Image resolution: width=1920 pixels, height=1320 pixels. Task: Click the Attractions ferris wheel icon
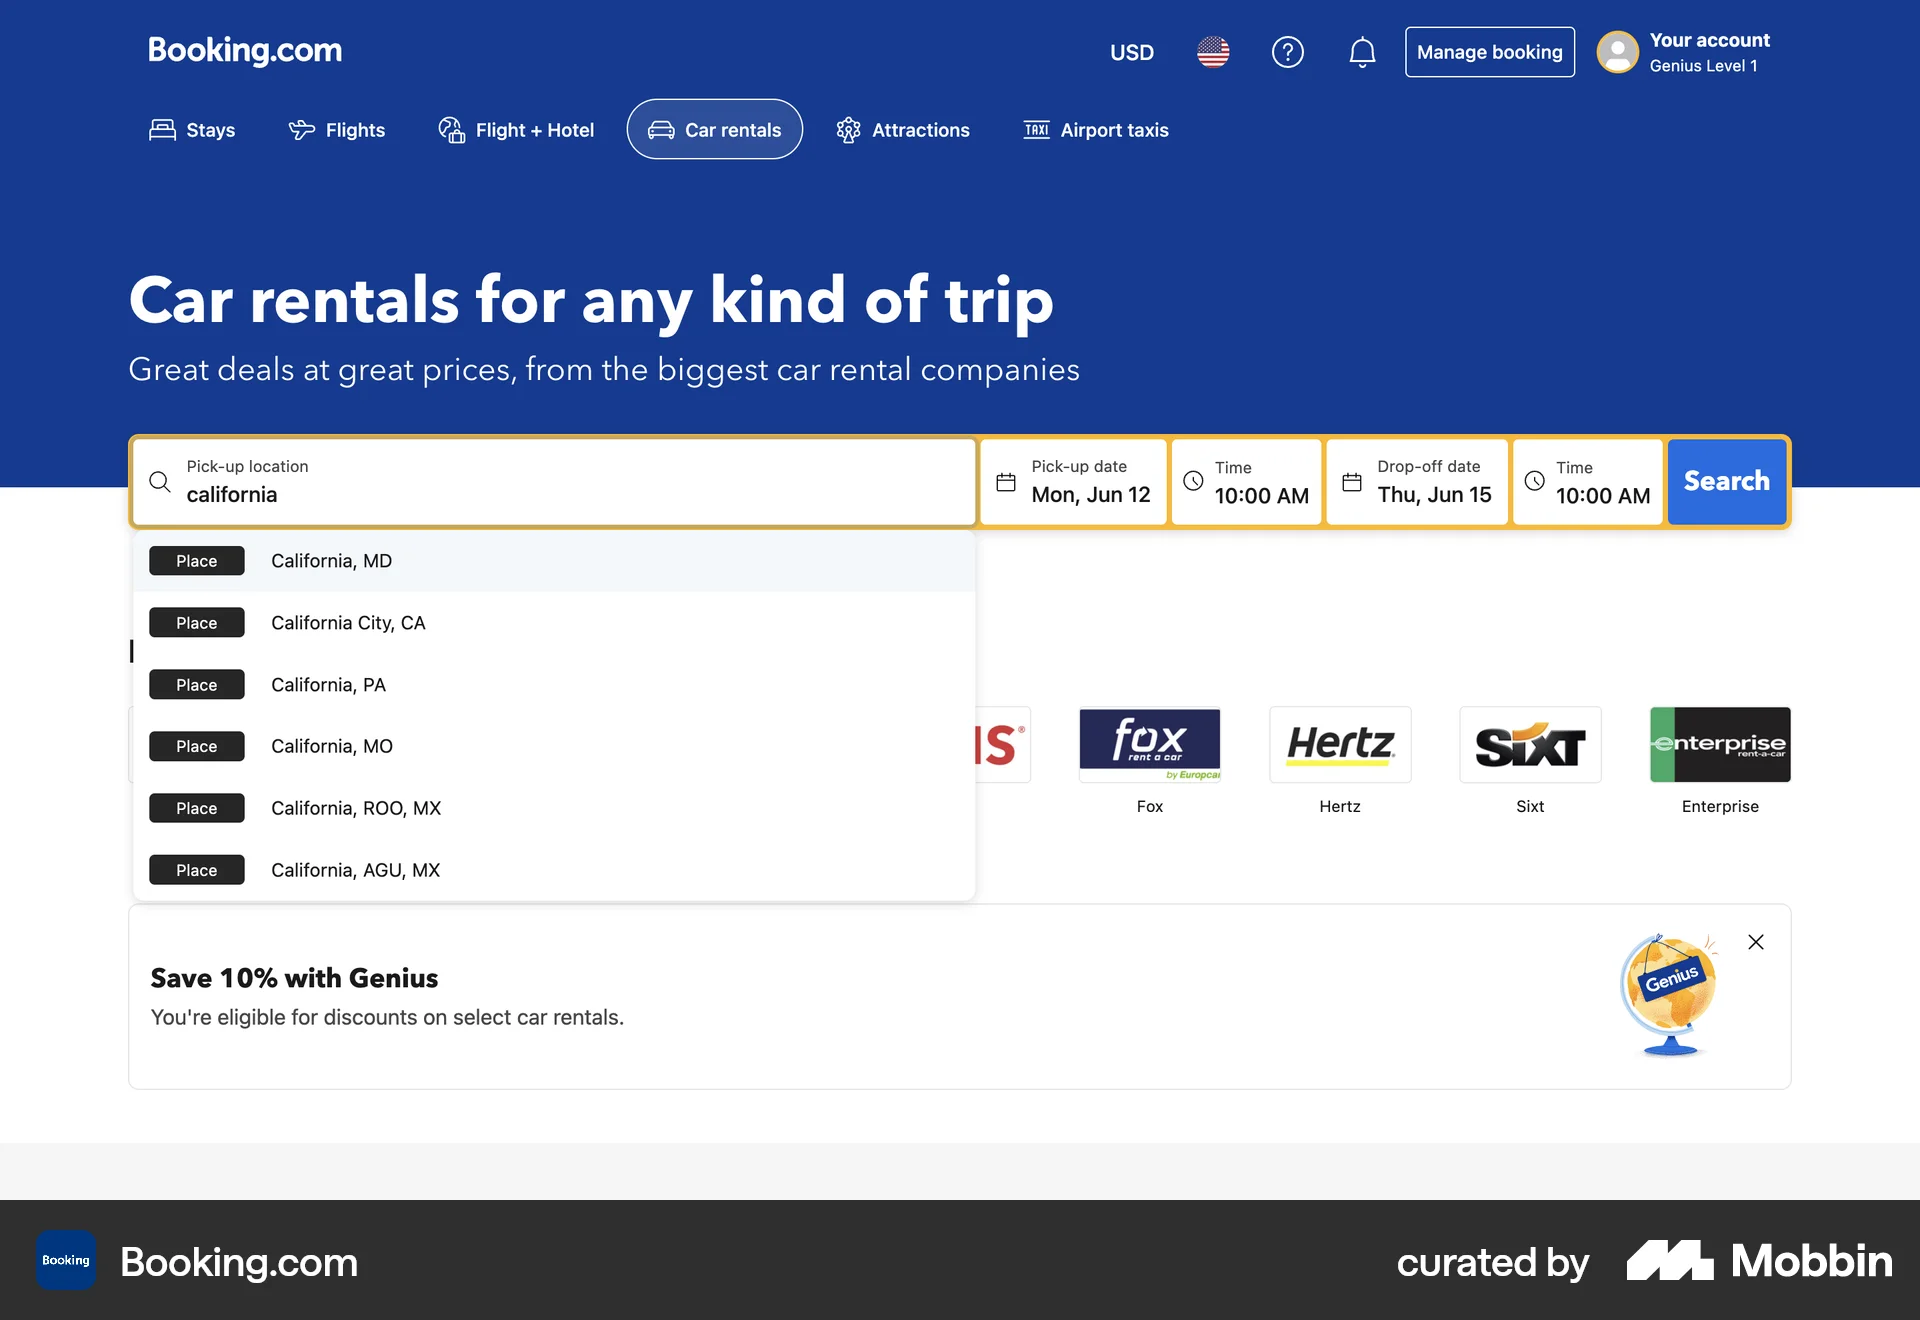pyautogui.click(x=848, y=129)
